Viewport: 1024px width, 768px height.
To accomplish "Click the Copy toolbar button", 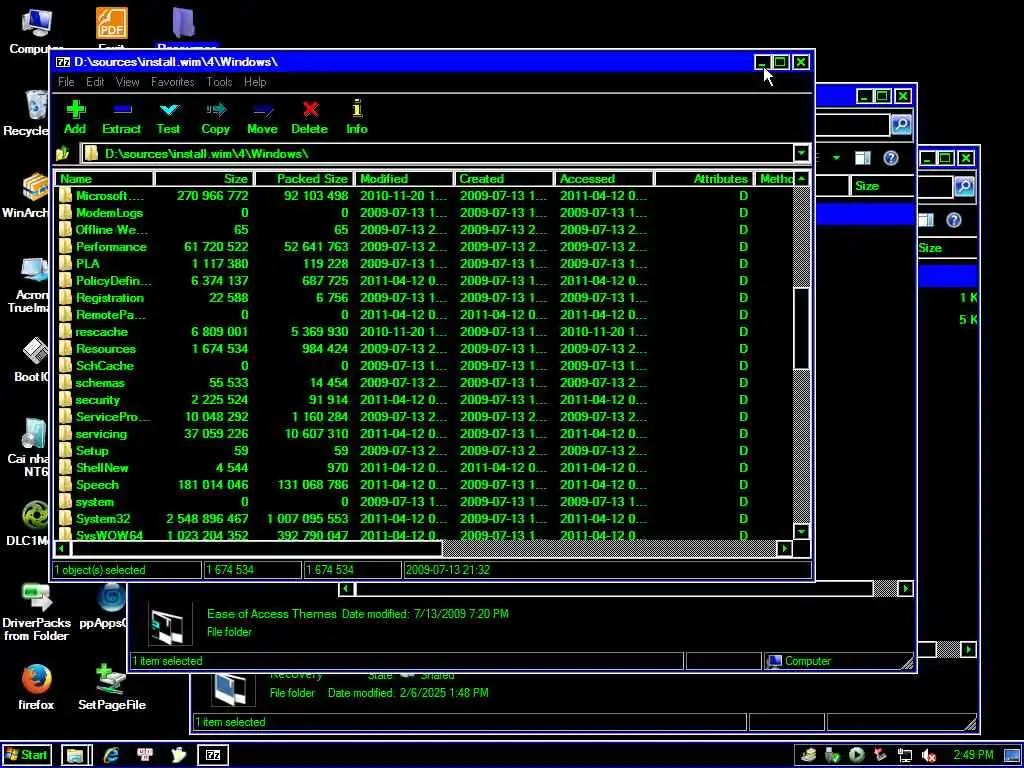I will click(x=216, y=118).
